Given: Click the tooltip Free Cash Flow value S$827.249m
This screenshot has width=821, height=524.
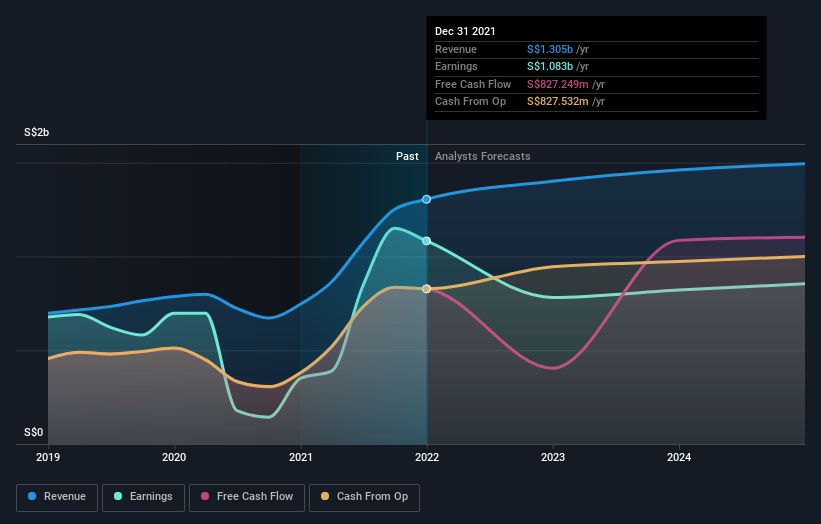Looking at the screenshot, I should [x=558, y=84].
